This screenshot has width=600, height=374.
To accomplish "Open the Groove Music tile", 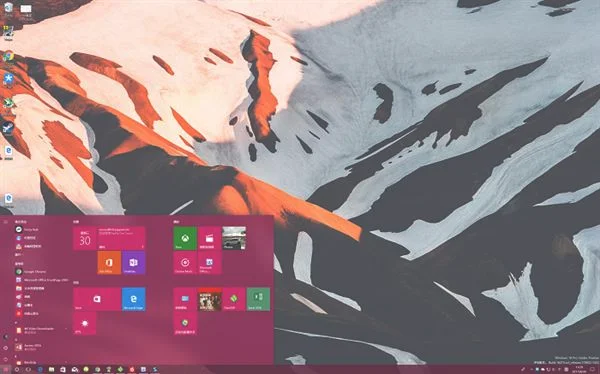I will coord(185,263).
